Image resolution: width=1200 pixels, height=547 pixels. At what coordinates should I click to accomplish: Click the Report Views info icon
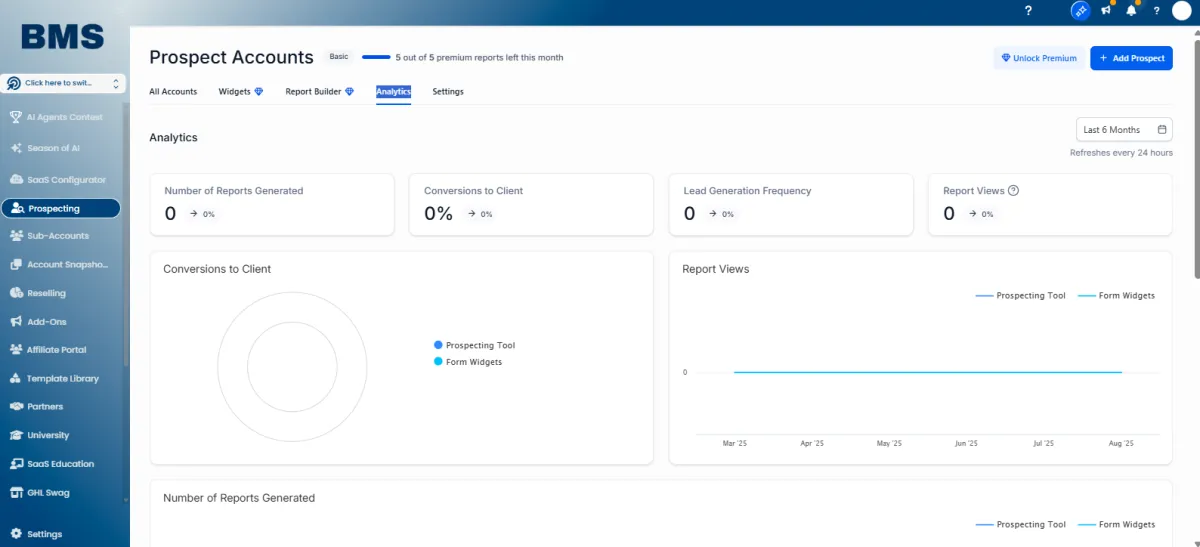[x=1013, y=191]
